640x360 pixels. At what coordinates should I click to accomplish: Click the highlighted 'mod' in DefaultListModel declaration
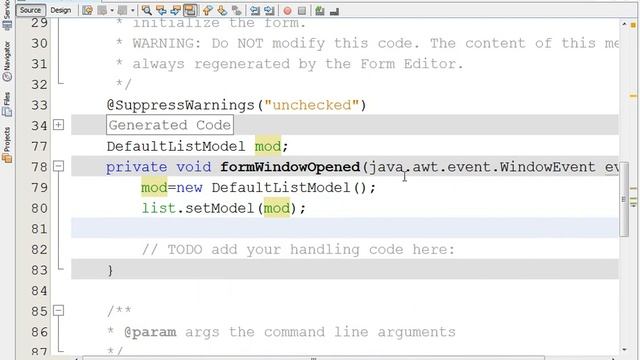pos(268,146)
